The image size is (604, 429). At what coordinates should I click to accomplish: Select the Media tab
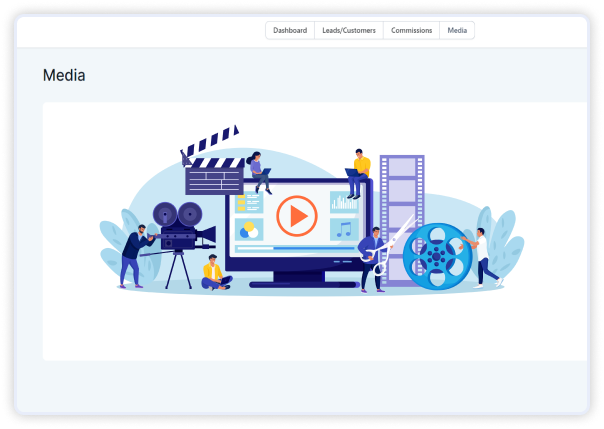(457, 31)
